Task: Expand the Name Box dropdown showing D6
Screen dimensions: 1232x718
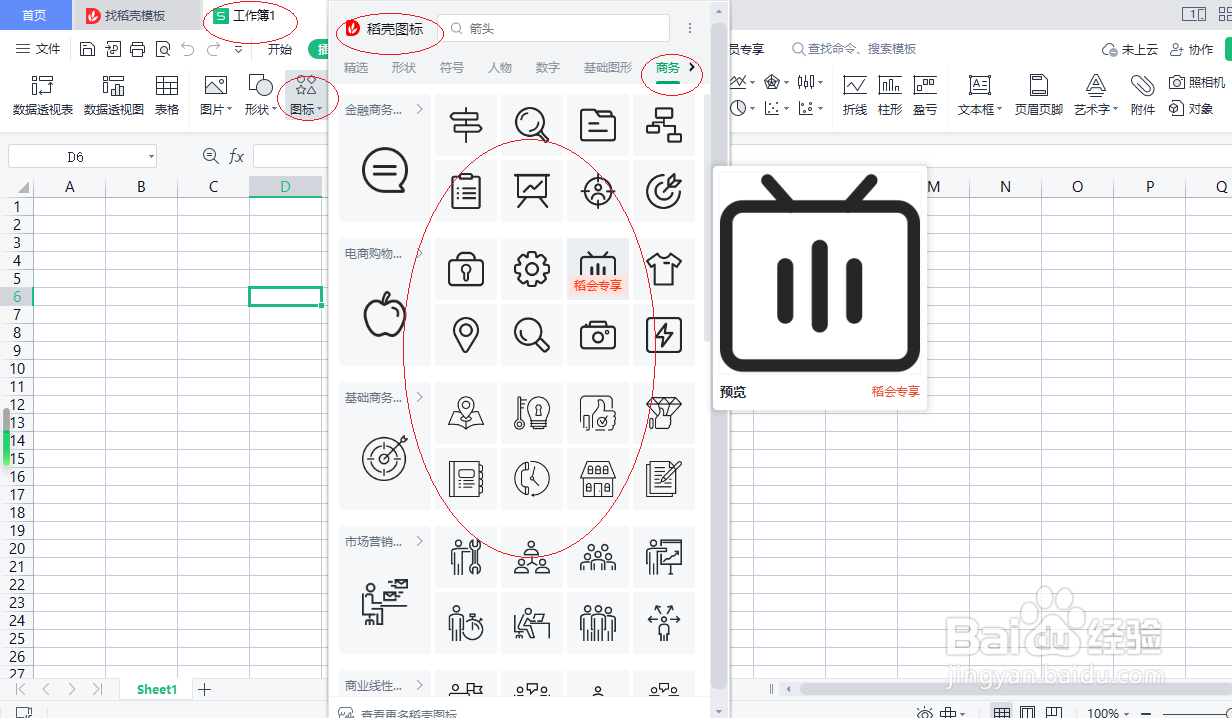Action: pos(151,157)
